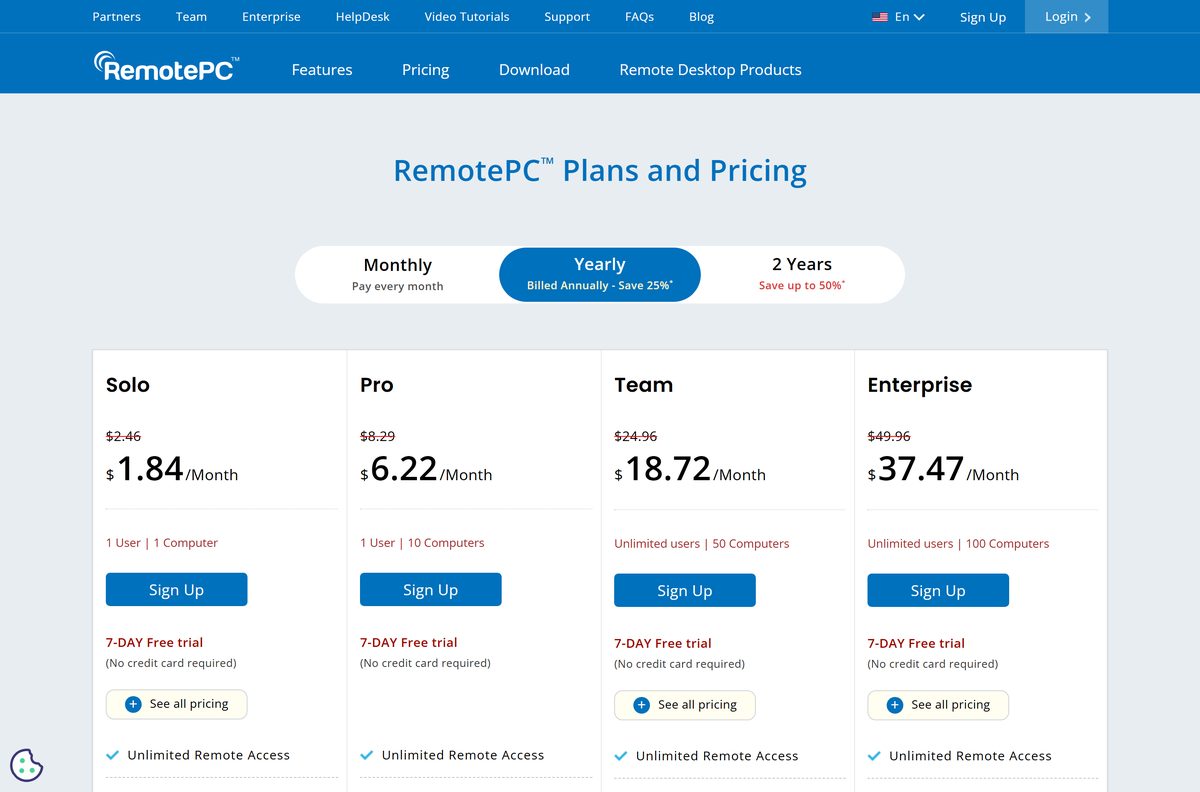
Task: Click the Pro plan heading
Action: (377, 385)
